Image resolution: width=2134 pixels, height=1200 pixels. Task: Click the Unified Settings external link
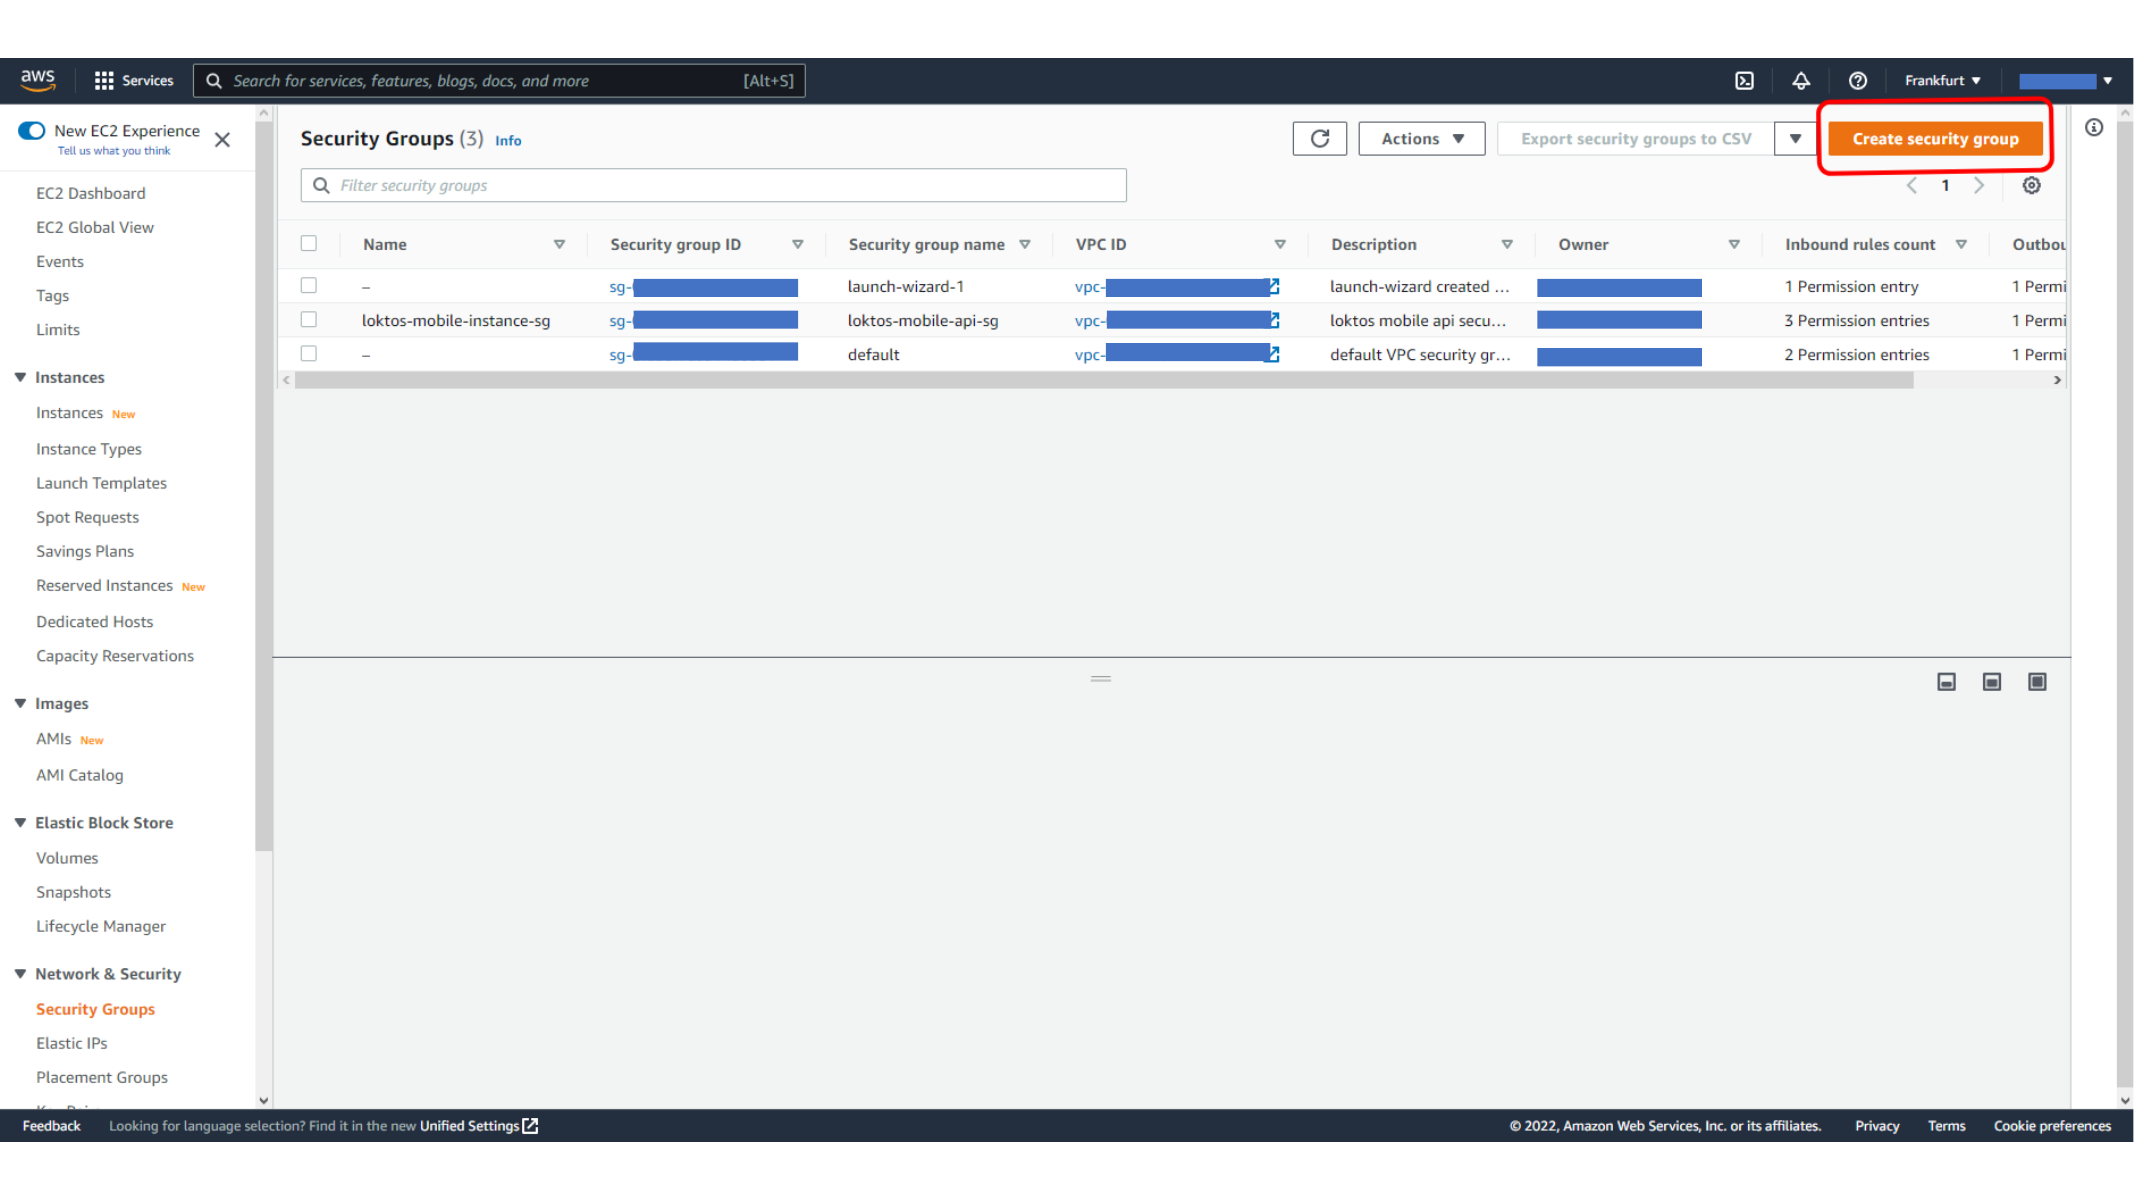tap(478, 1125)
